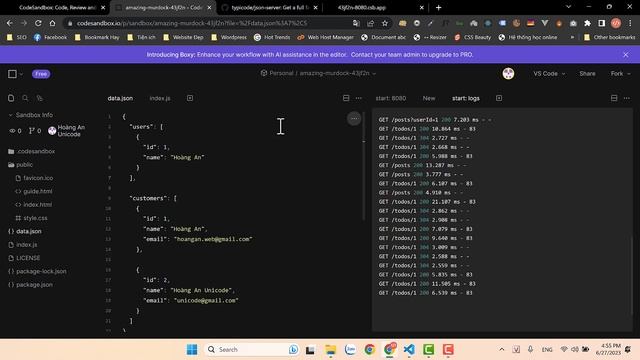The height and width of the screenshot is (360, 640).
Task: Open the Other bookmarks folder
Action: click(609, 37)
